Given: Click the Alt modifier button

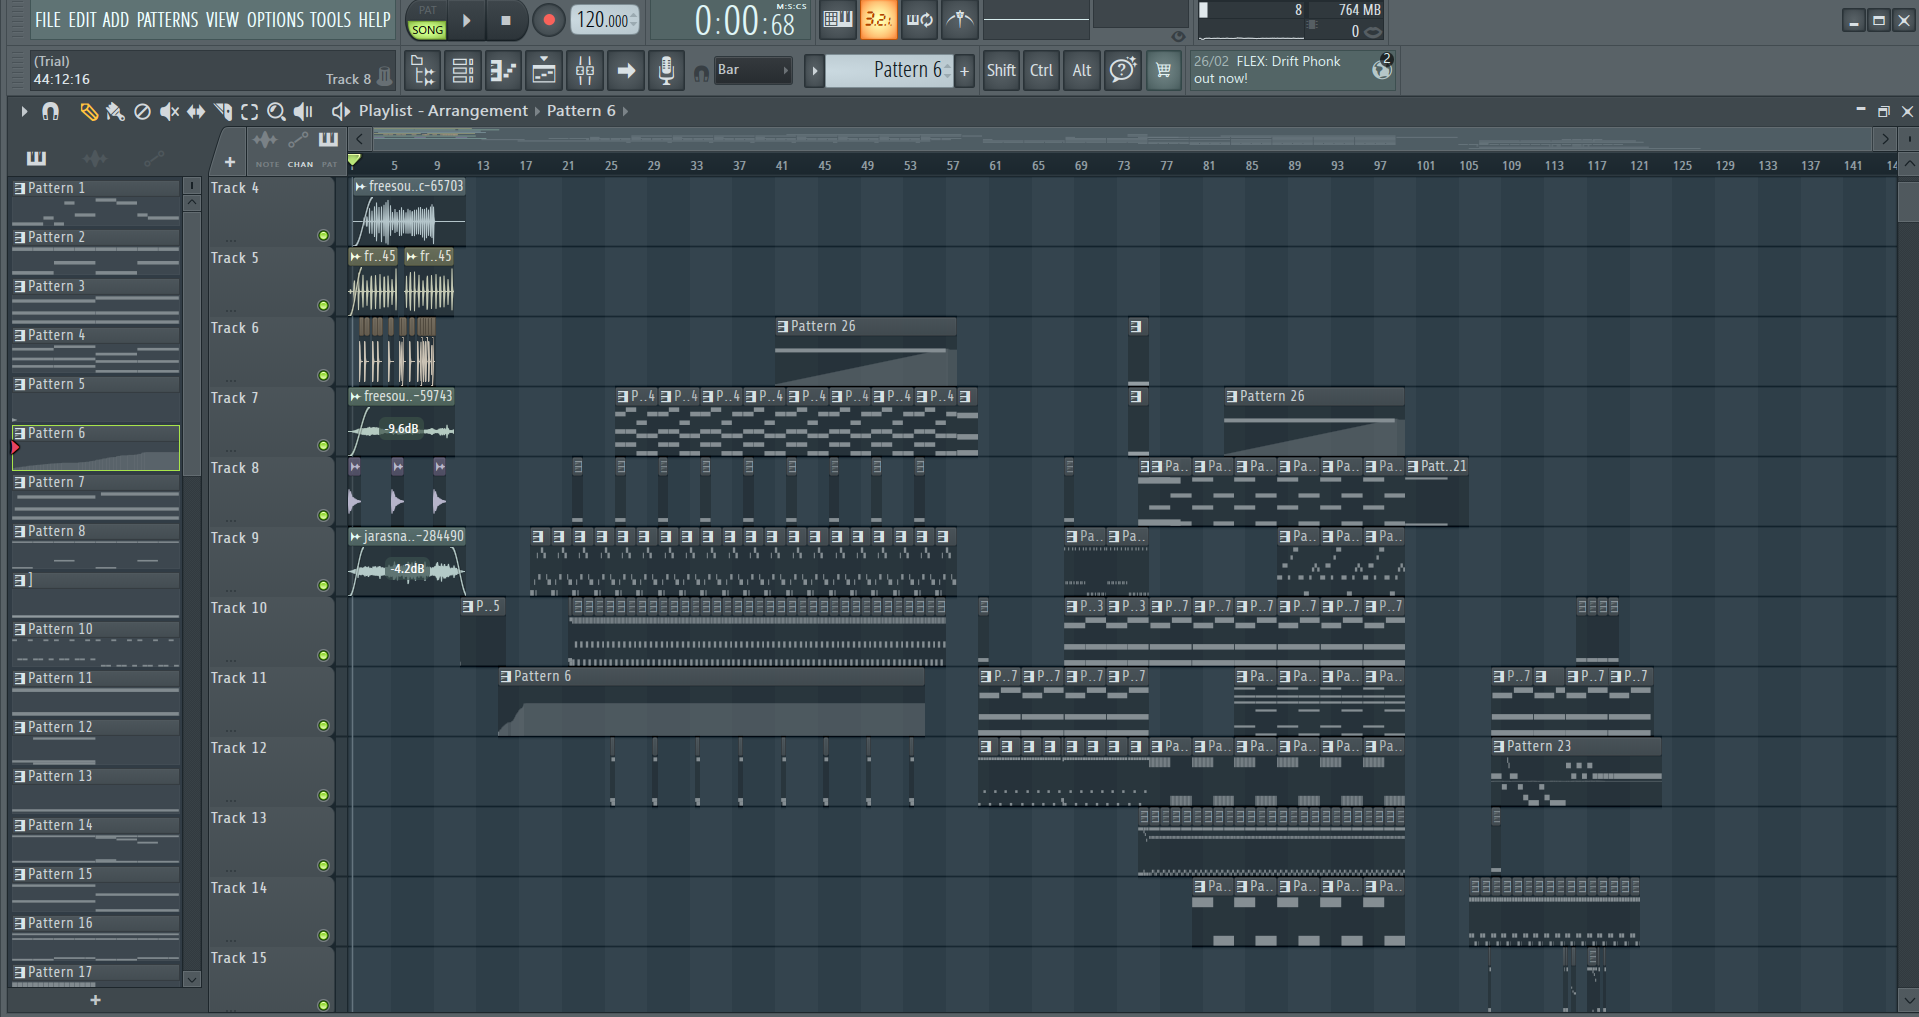Looking at the screenshot, I should click(x=1082, y=71).
